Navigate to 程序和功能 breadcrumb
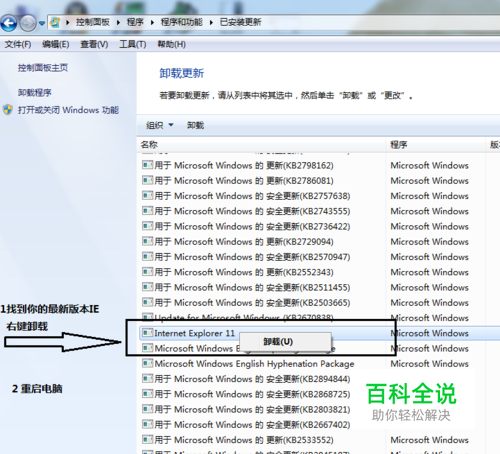 coord(182,22)
